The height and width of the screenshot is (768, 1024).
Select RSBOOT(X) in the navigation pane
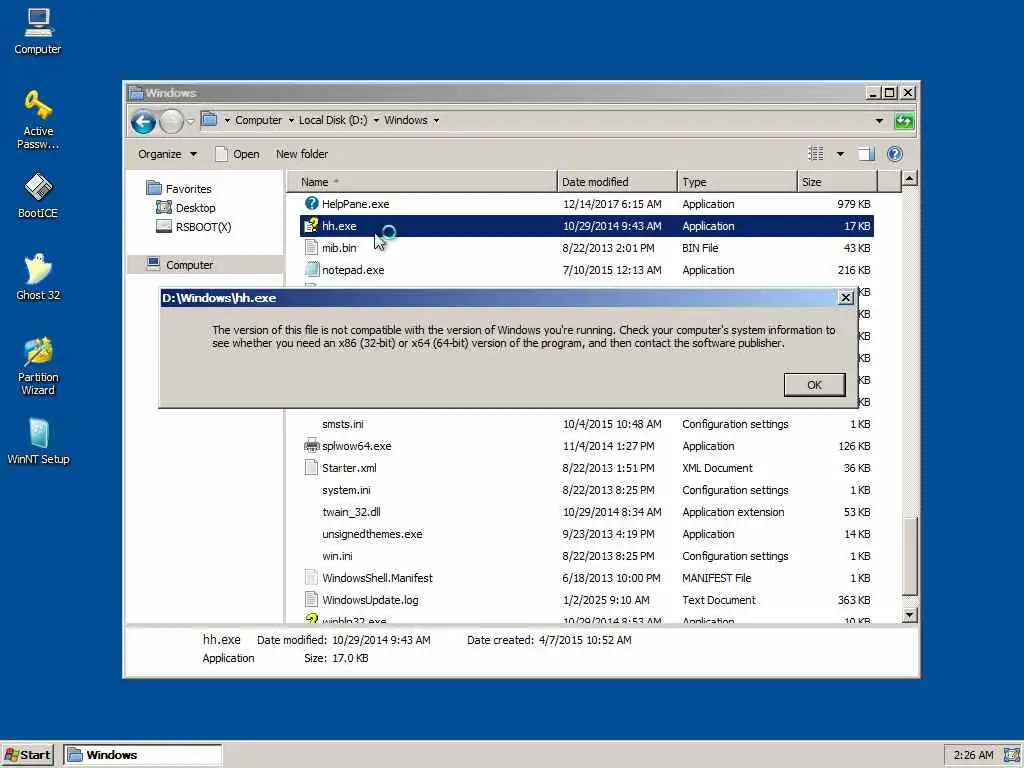pyautogui.click(x=194, y=227)
